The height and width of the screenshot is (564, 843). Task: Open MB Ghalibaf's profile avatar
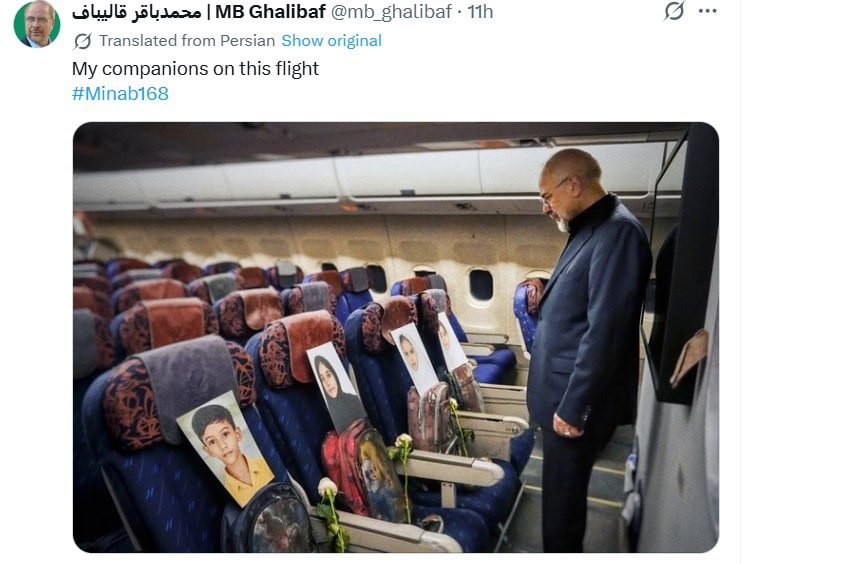point(37,24)
